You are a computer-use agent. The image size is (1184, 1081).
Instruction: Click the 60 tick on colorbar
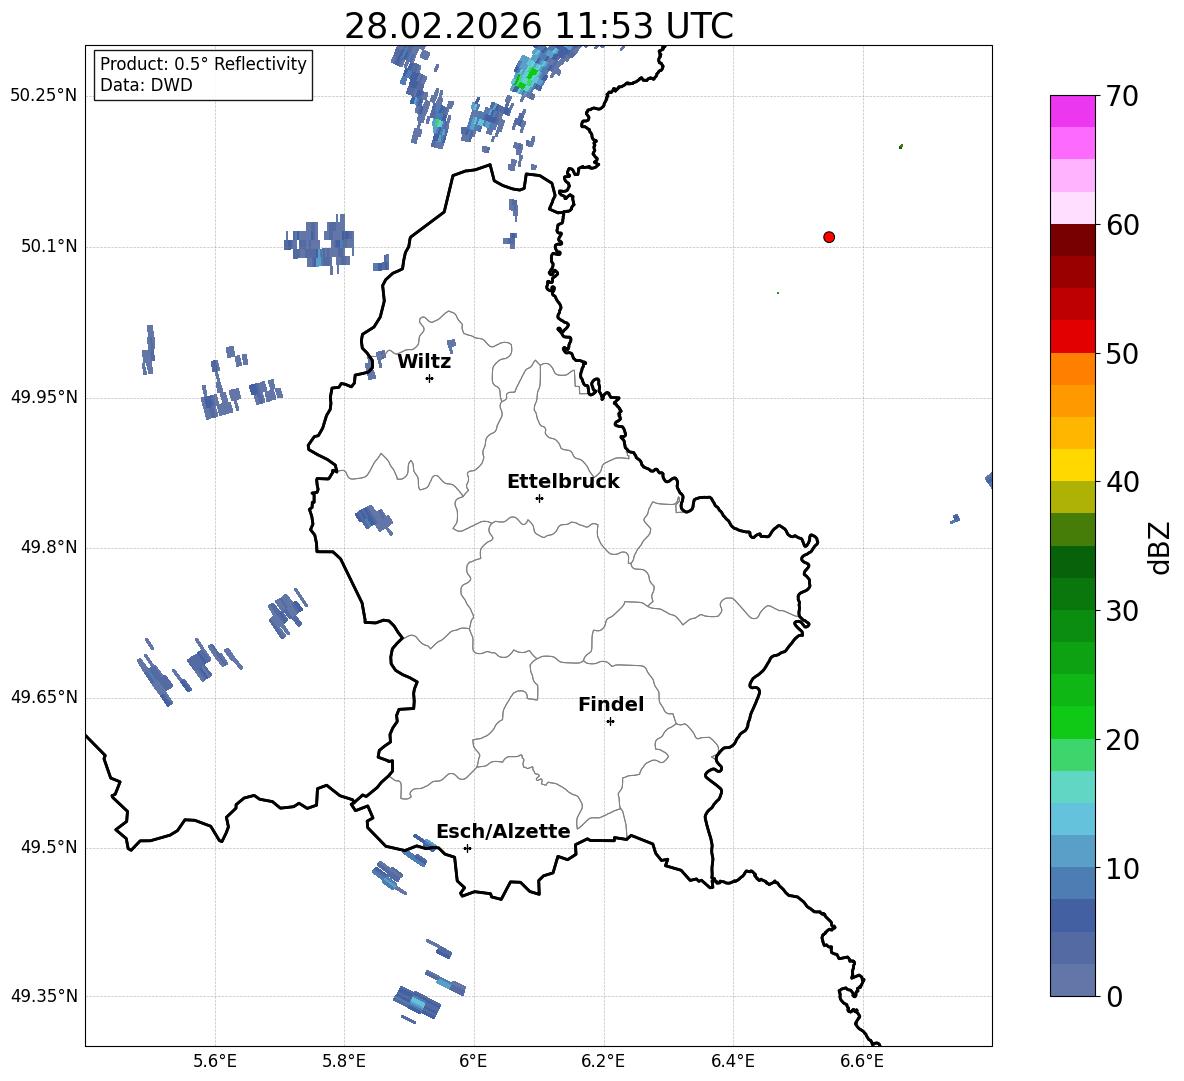pos(1122,225)
